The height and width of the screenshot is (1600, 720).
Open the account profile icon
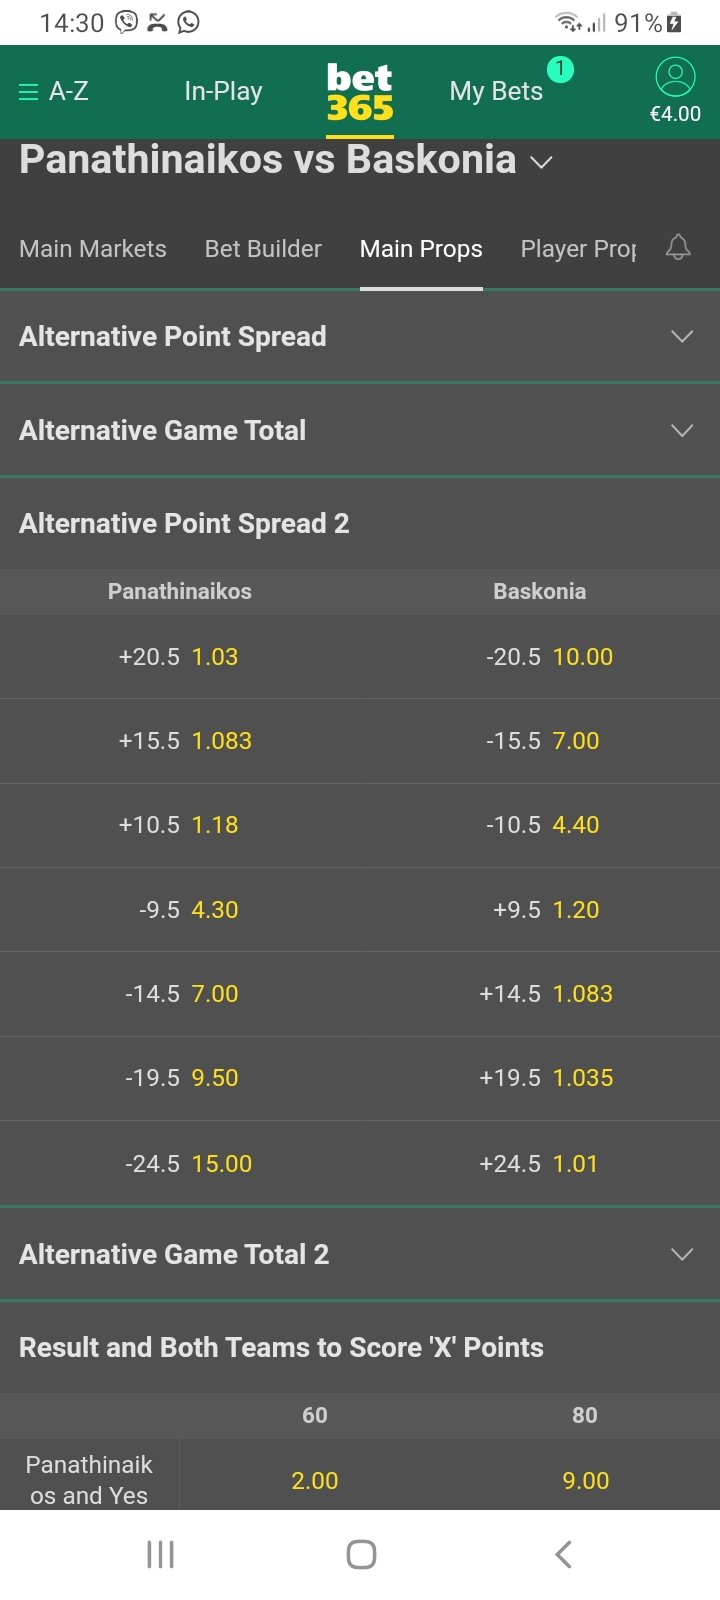(x=675, y=78)
